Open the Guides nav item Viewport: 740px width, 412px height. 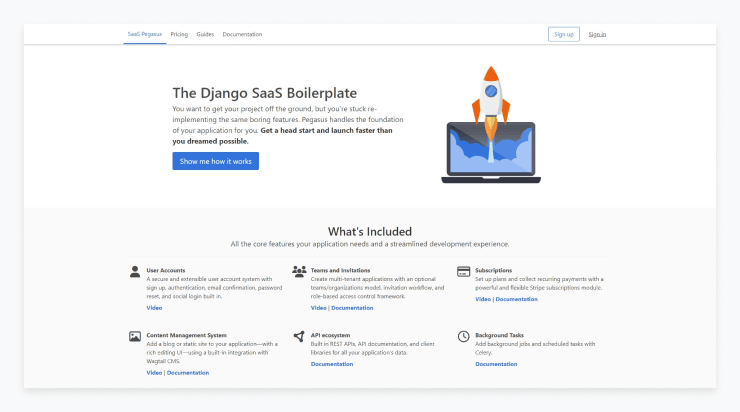click(205, 34)
